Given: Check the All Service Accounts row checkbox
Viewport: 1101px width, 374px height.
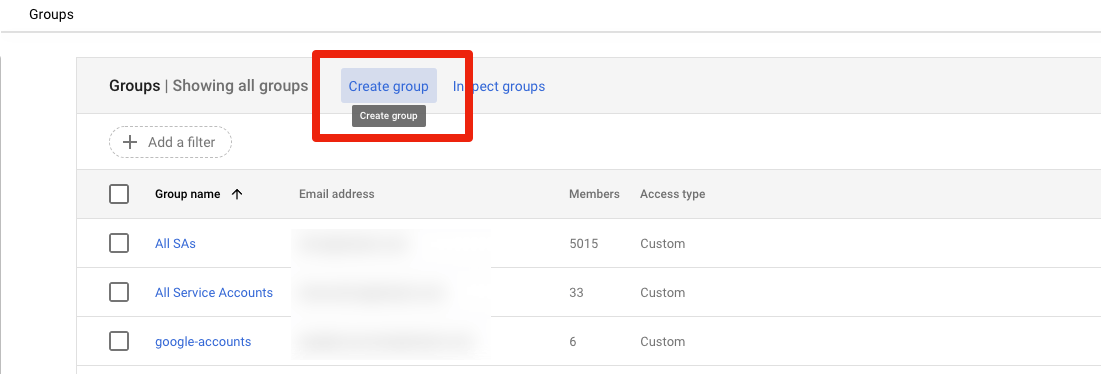Looking at the screenshot, I should click(119, 293).
